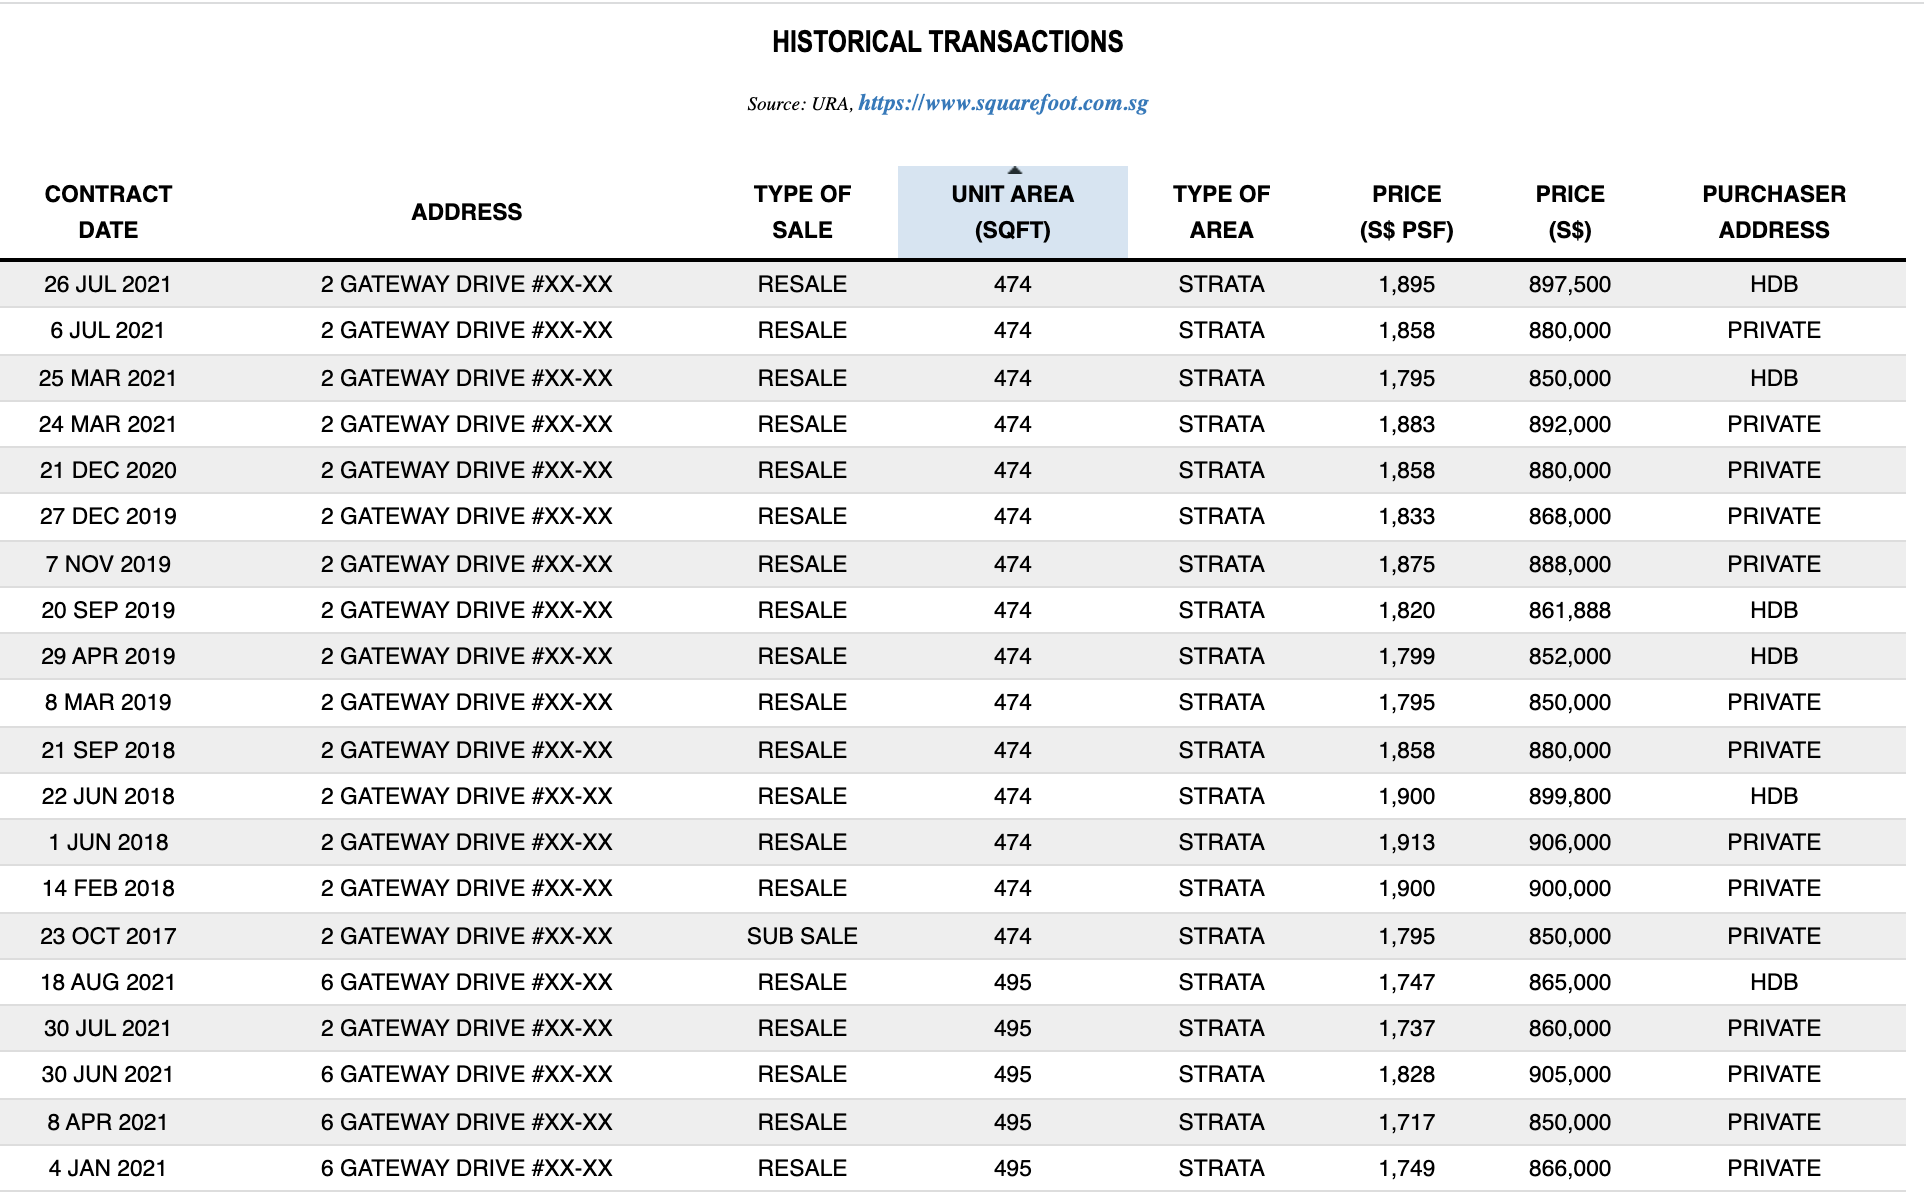Select the 30 JUL 2021 2 Gateway Drive address
This screenshot has width=1924, height=1192.
(467, 1028)
